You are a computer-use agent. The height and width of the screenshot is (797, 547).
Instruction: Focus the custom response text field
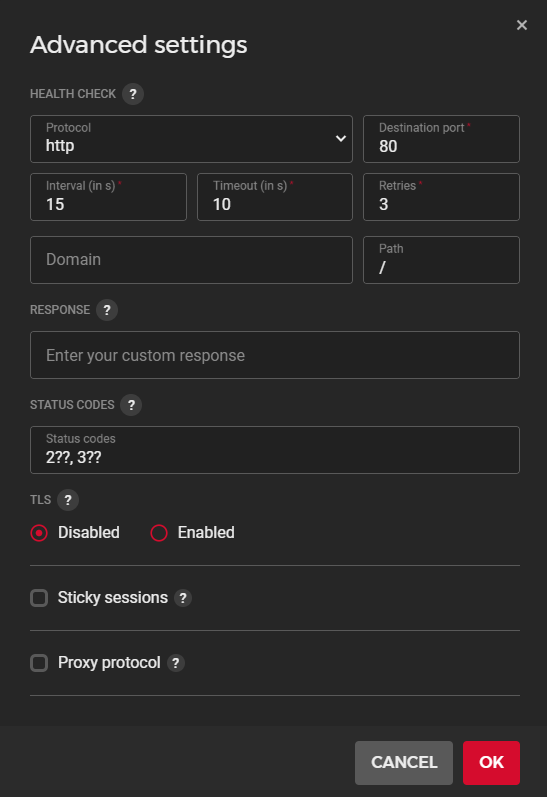click(x=275, y=355)
